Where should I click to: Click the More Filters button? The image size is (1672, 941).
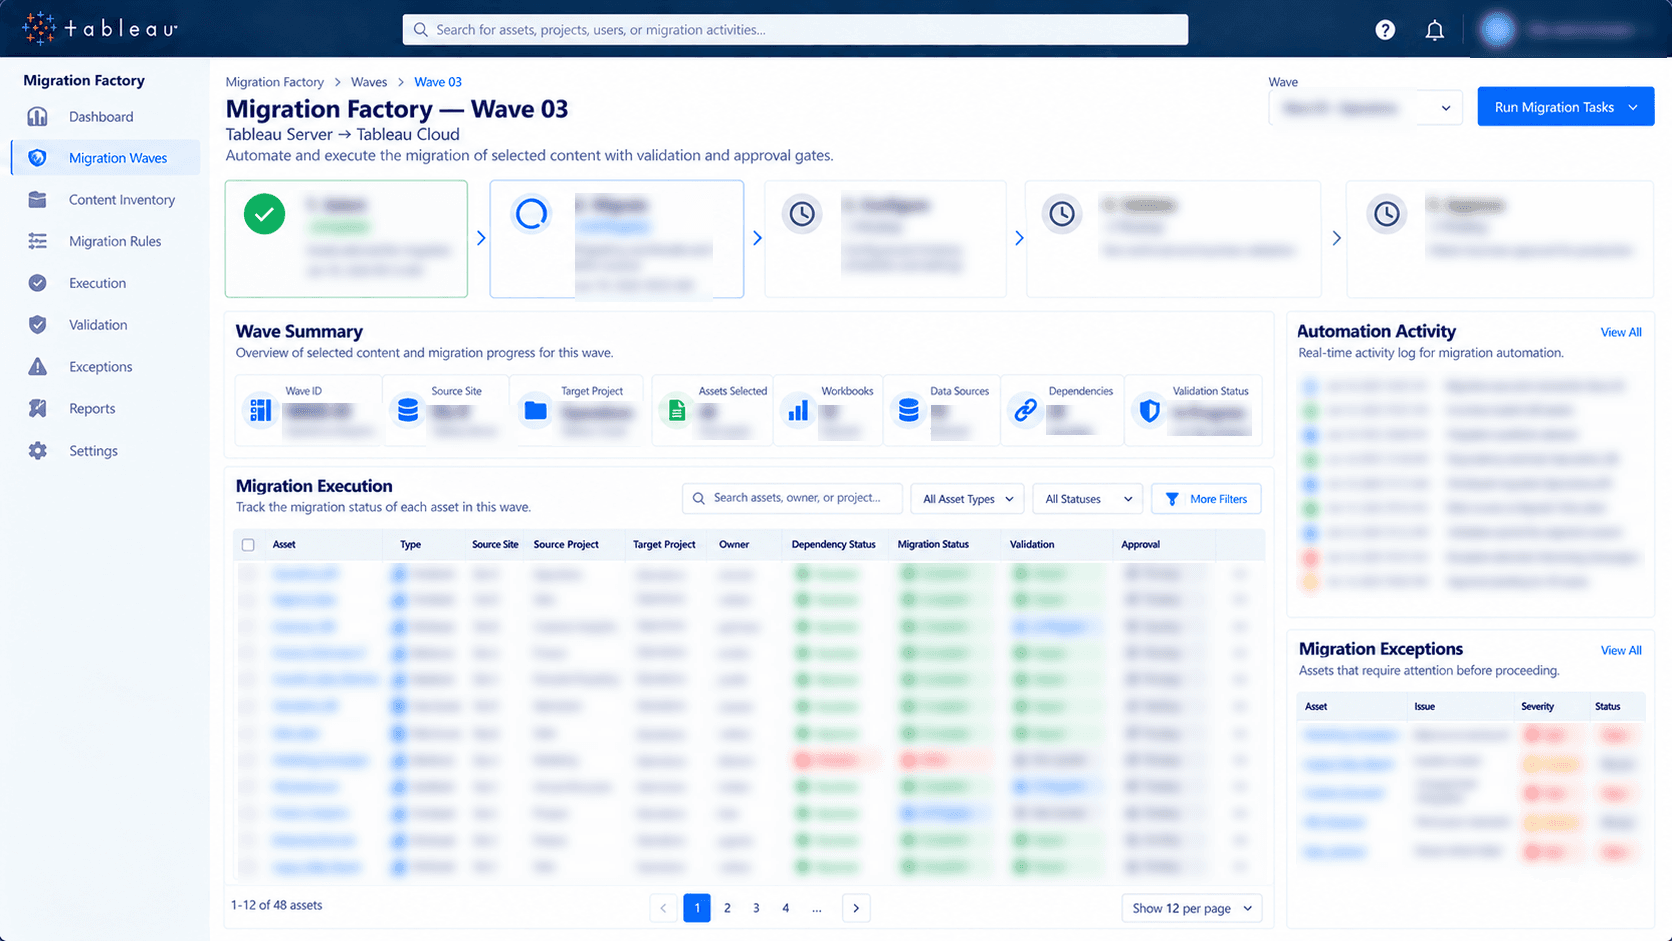[x=1206, y=499]
